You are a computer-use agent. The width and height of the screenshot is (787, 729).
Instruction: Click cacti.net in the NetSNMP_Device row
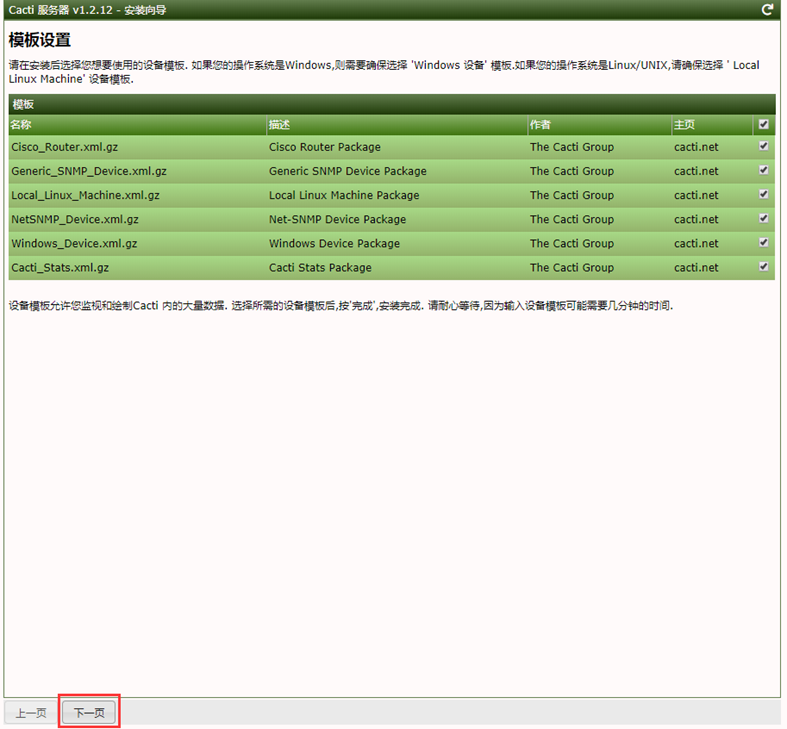(696, 219)
